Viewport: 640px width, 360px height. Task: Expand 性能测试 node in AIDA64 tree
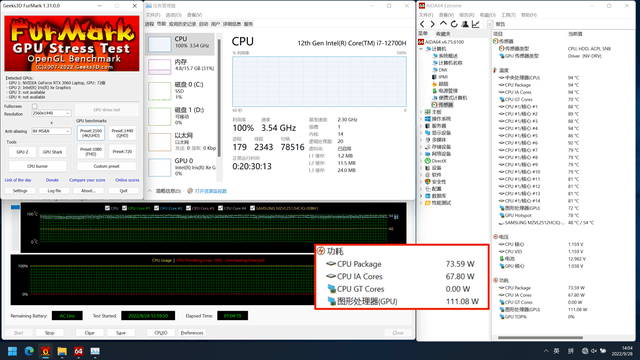click(x=421, y=202)
